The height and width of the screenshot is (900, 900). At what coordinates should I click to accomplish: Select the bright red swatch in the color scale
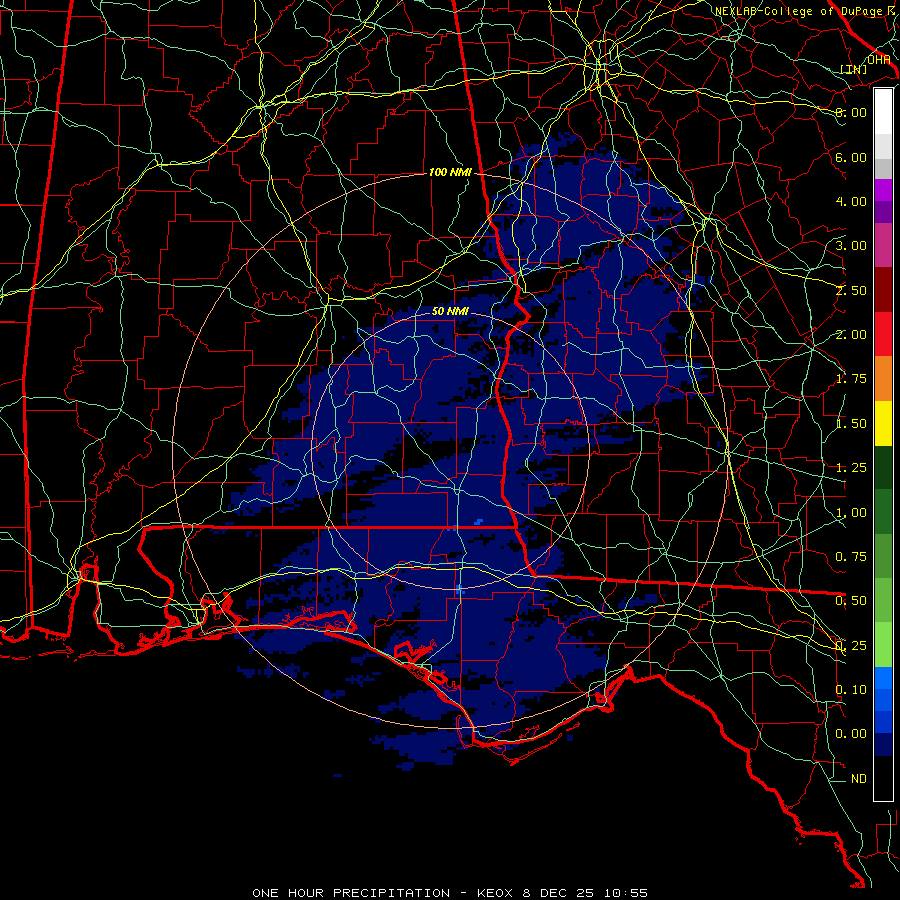(883, 334)
